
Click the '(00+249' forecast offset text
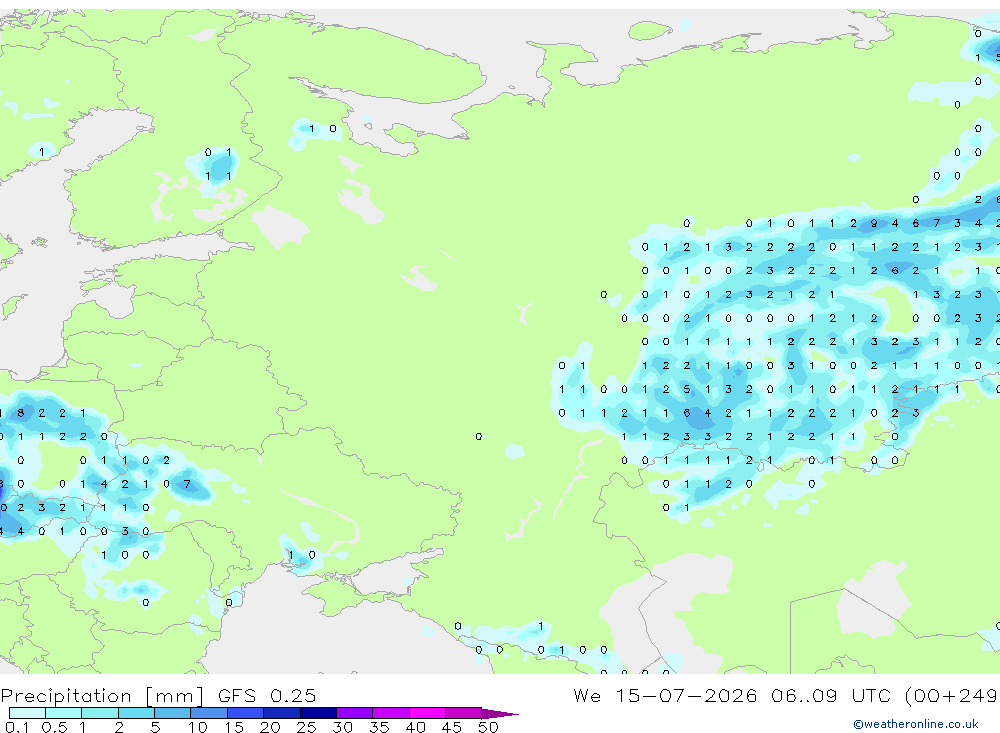[x=952, y=696]
